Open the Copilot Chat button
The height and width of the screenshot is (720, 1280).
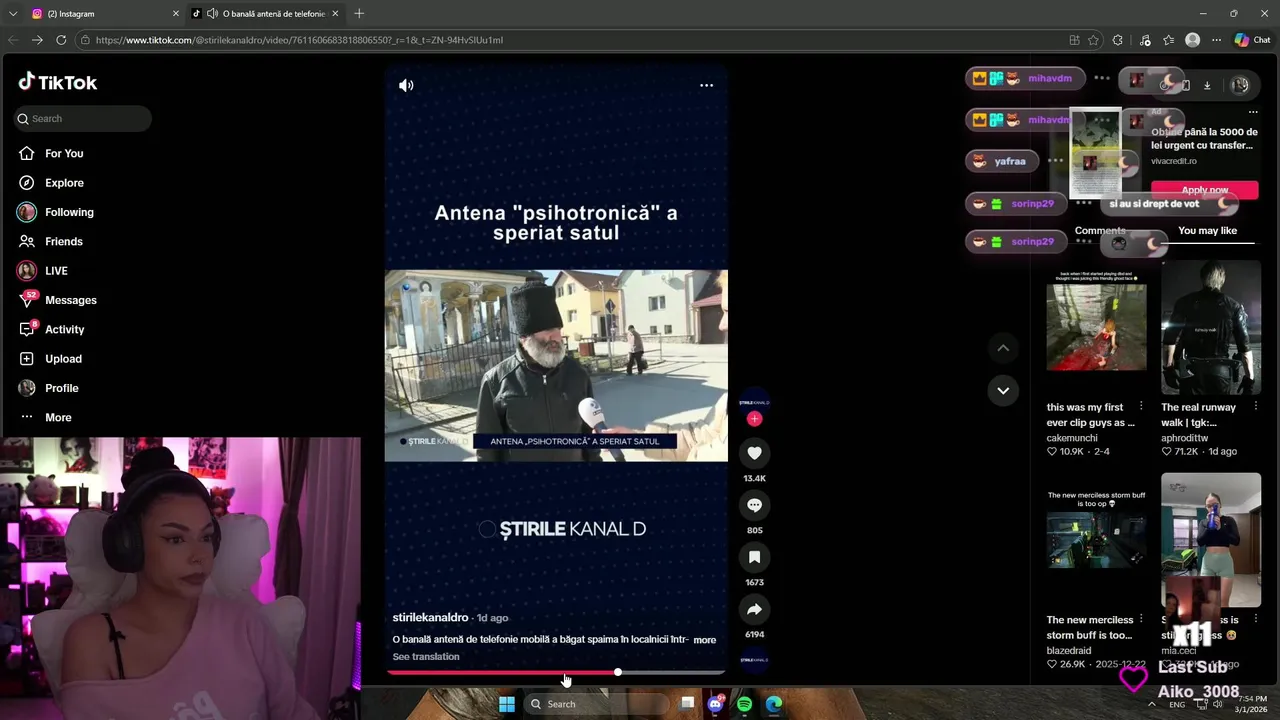point(1252,40)
